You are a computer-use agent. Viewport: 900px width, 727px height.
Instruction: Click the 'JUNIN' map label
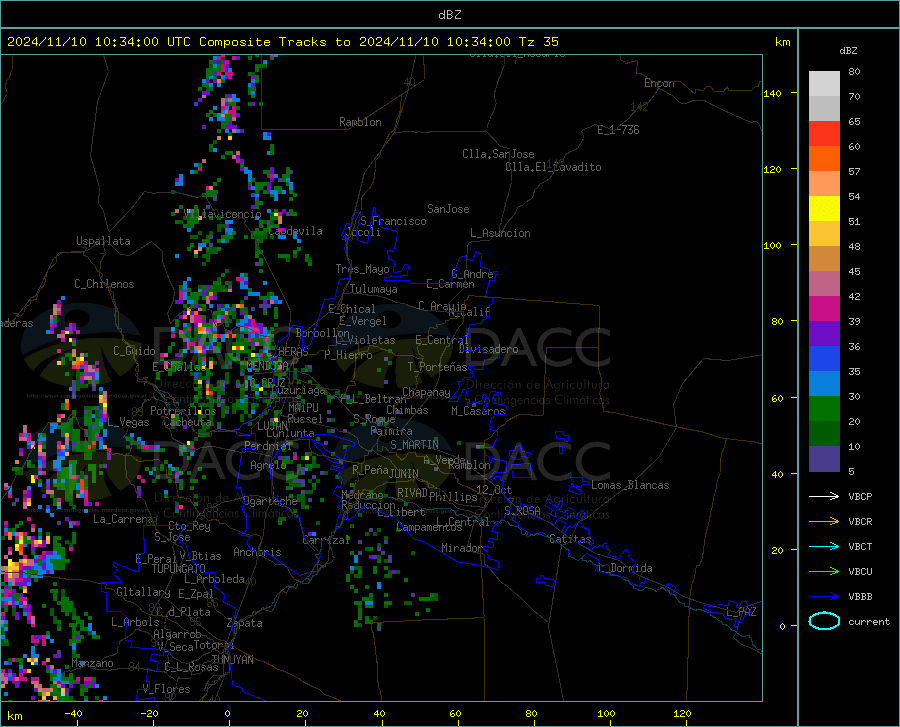[x=404, y=474]
